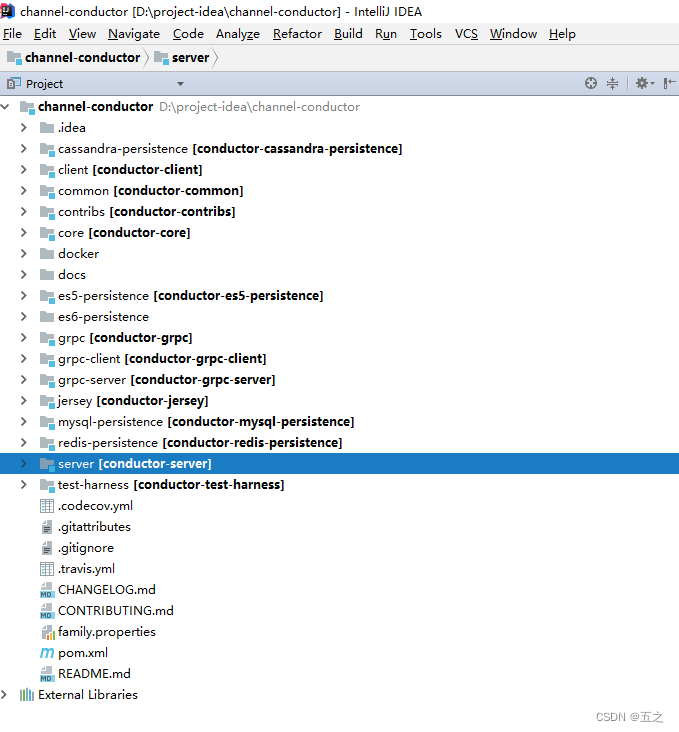Select redis-persistence [conductor-redis-persistence] row
679x732 pixels.
point(340,443)
